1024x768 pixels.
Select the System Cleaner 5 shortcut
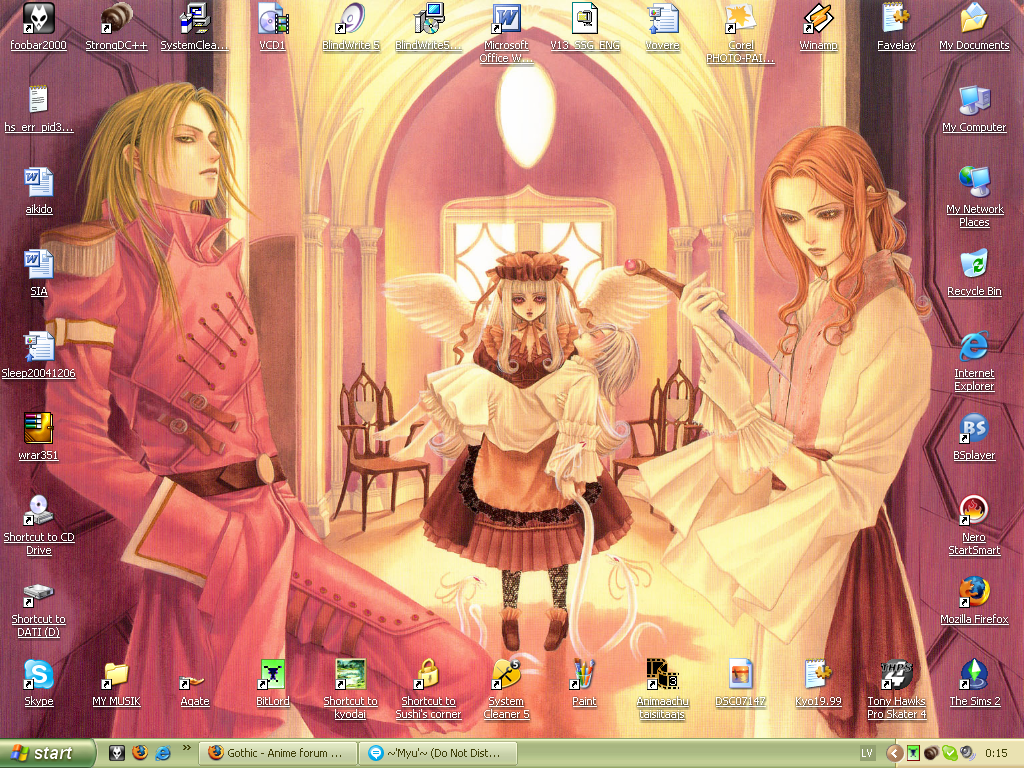point(506,690)
